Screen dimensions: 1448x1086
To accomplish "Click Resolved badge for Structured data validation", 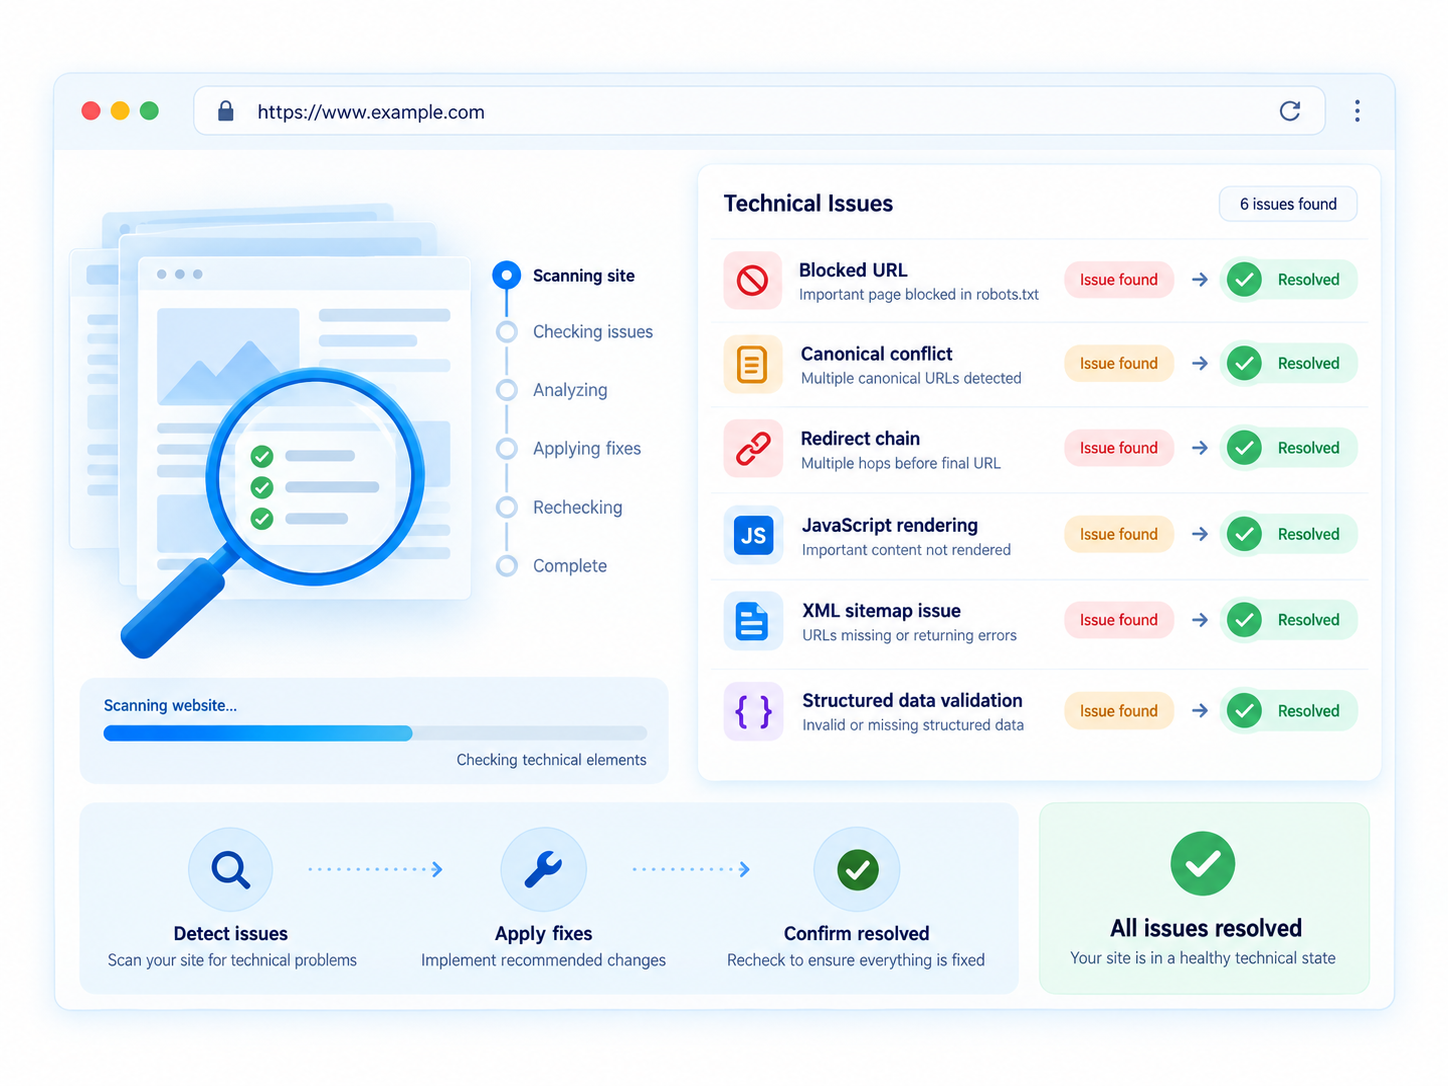I will click(1289, 711).
